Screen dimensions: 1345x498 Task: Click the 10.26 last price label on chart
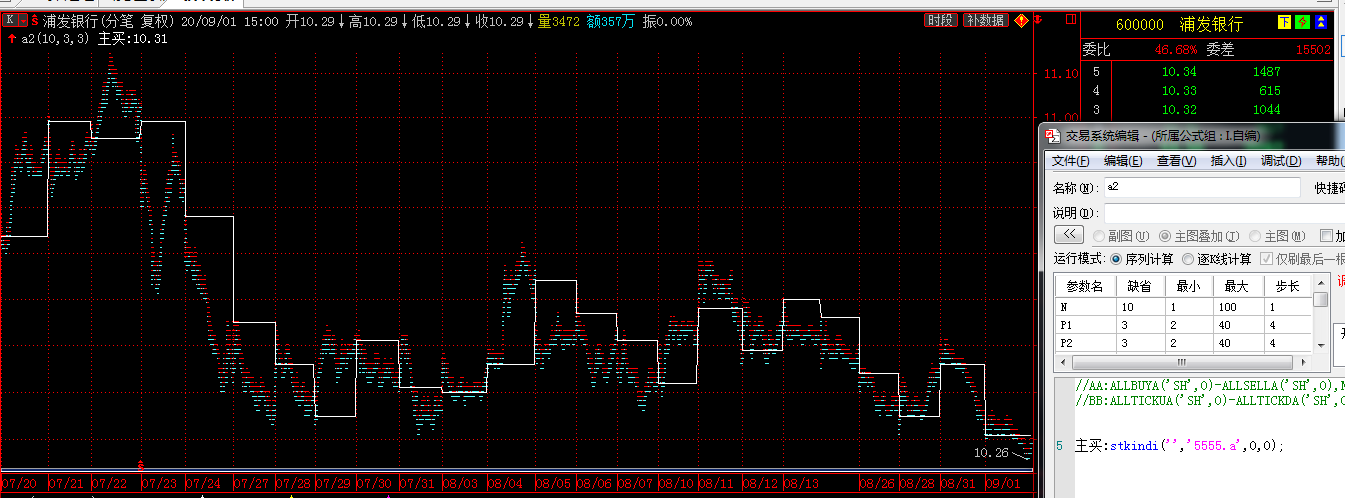click(989, 453)
